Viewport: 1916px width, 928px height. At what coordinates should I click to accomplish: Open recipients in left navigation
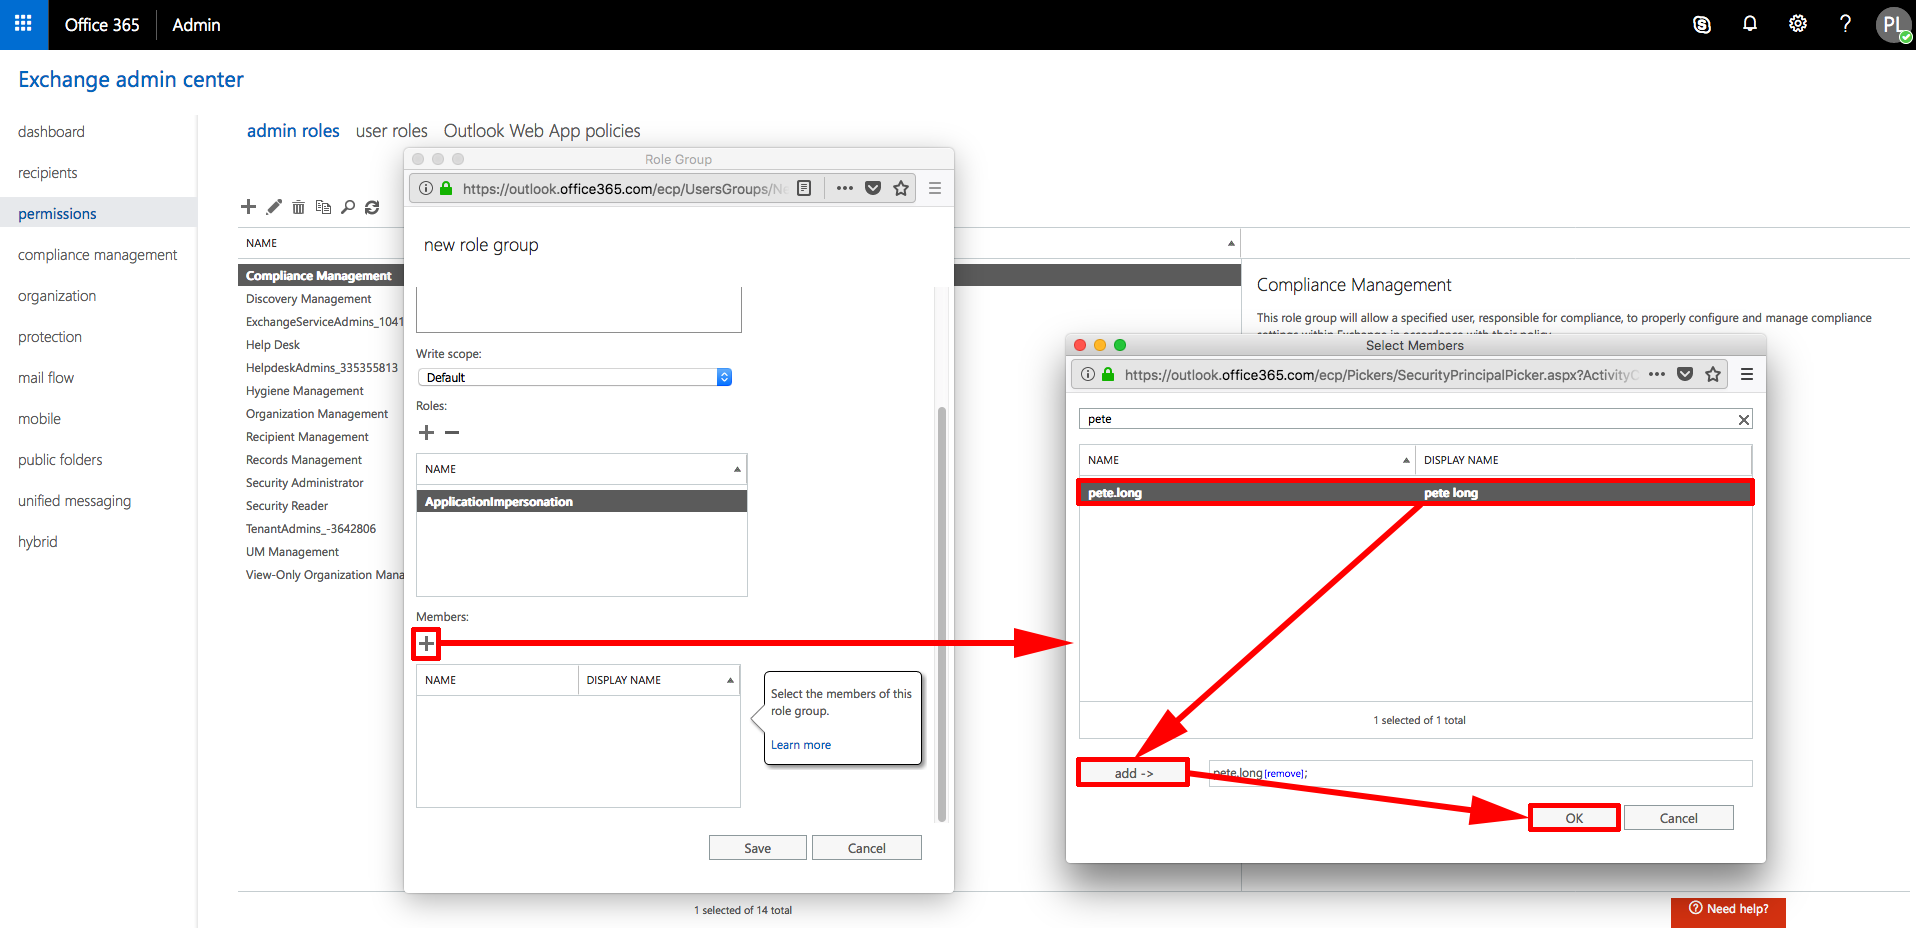(47, 173)
